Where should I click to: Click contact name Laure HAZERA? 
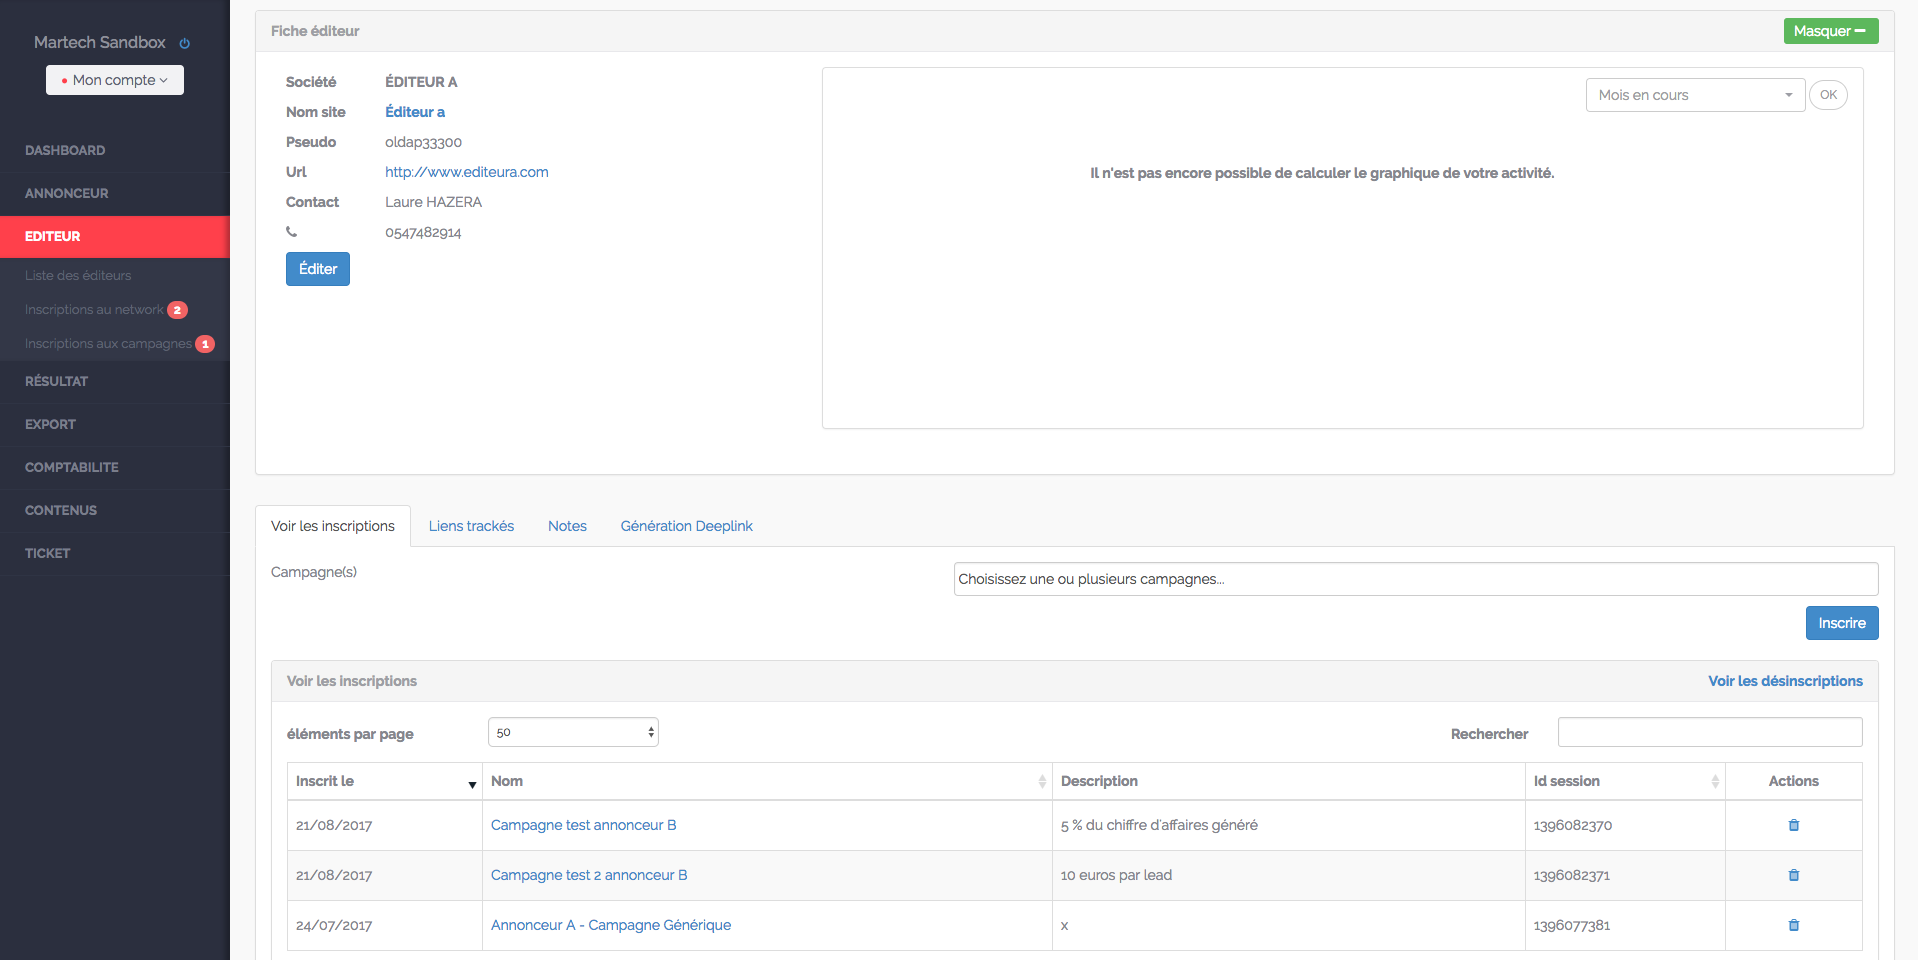pos(433,202)
